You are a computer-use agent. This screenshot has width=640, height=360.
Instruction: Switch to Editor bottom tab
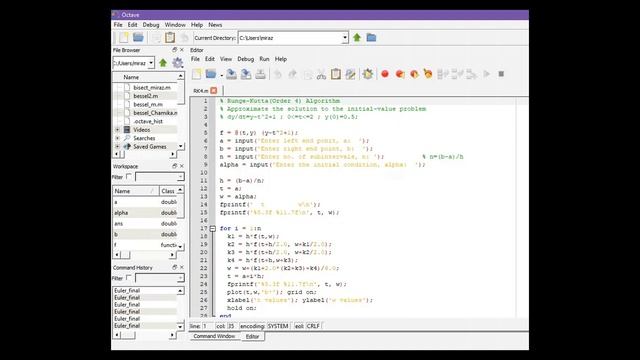(x=252, y=337)
